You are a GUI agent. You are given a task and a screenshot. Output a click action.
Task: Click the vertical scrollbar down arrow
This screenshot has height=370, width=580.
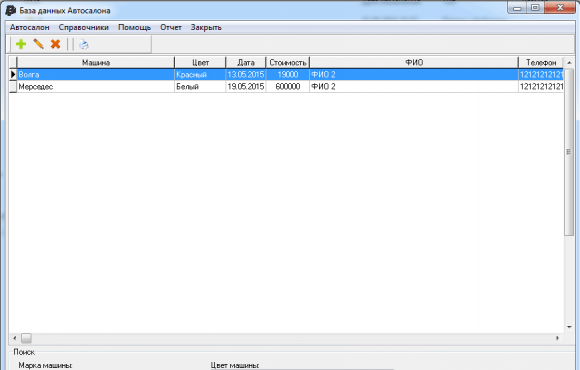[569, 327]
